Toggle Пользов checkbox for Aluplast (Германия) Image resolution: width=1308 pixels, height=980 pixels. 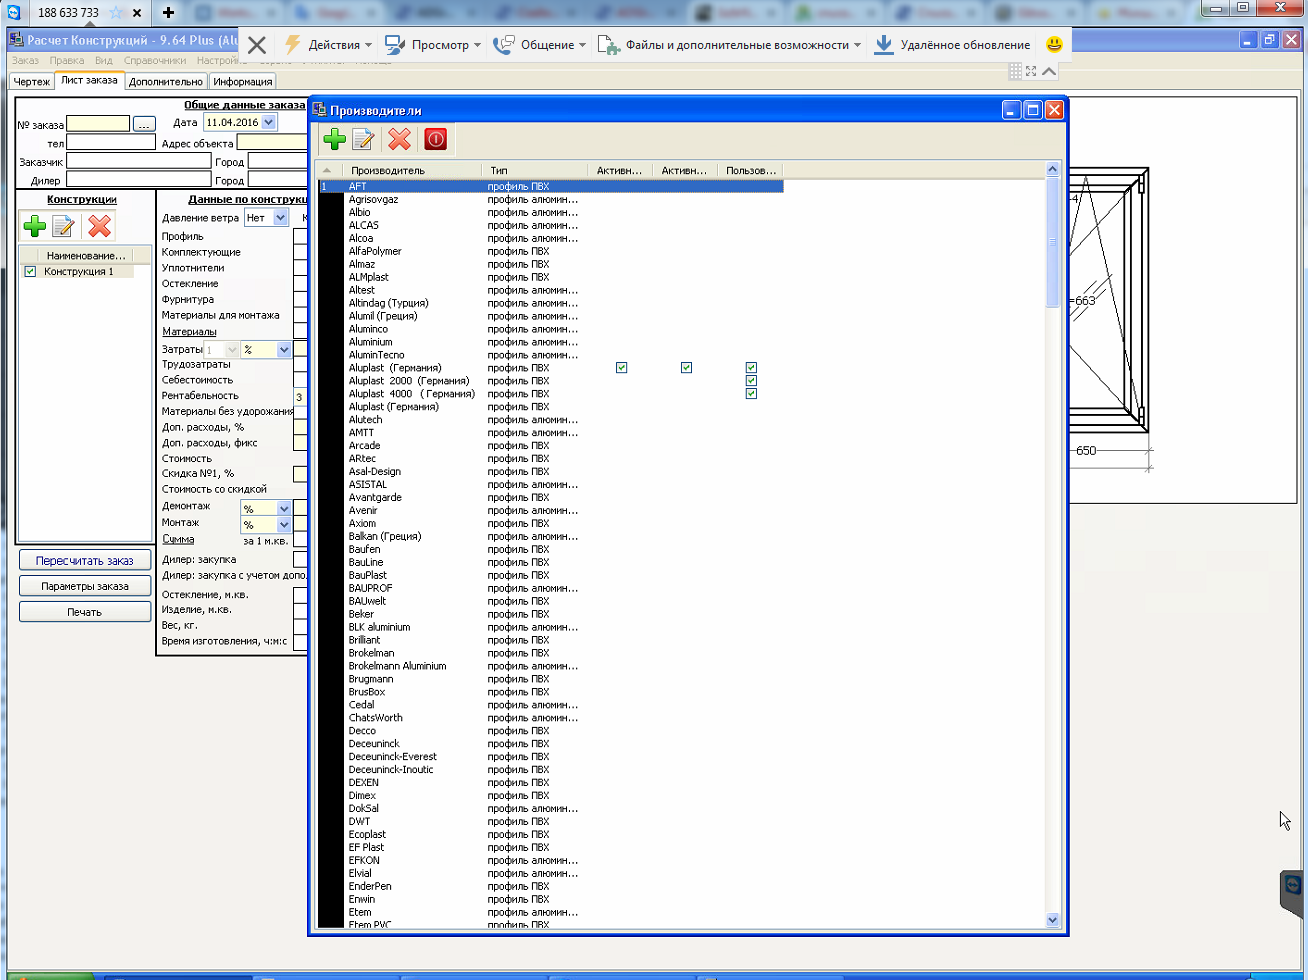751,368
